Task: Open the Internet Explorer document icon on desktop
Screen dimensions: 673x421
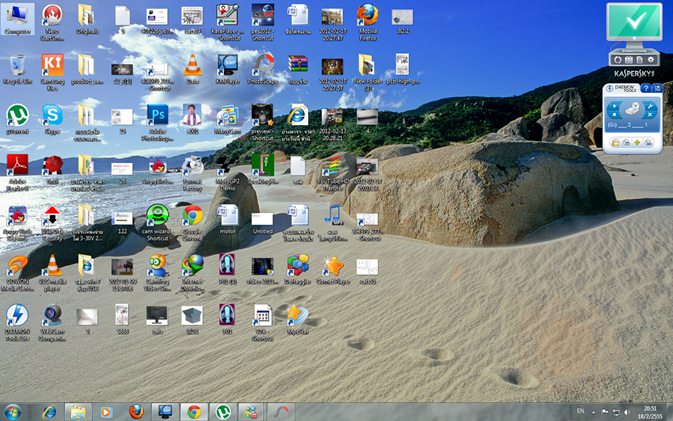Action: (x=298, y=115)
